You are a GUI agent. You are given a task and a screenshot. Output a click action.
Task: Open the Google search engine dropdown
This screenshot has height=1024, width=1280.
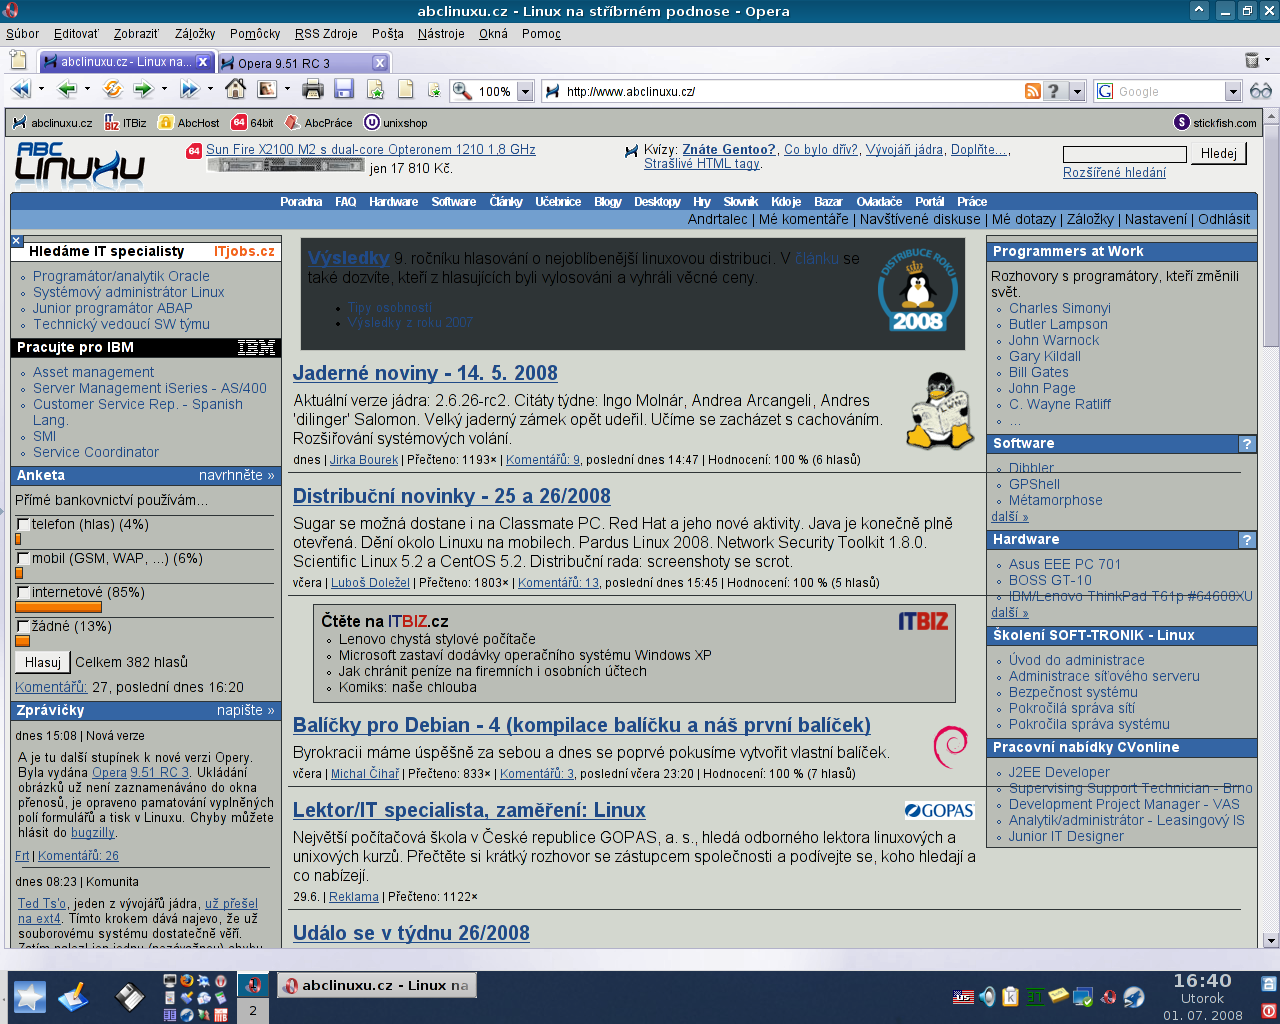point(1232,92)
